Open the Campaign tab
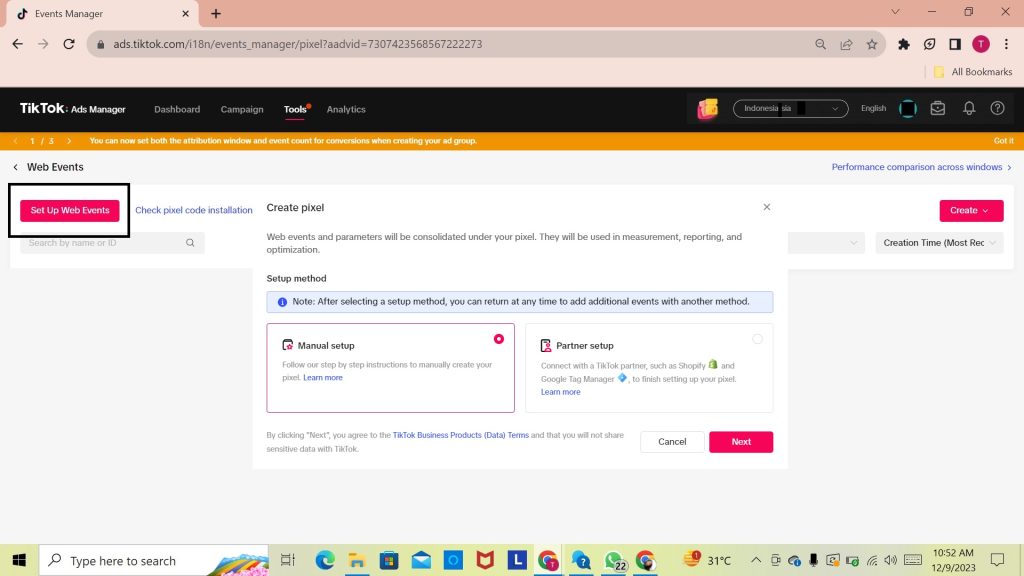The width and height of the screenshot is (1024, 576). (242, 109)
